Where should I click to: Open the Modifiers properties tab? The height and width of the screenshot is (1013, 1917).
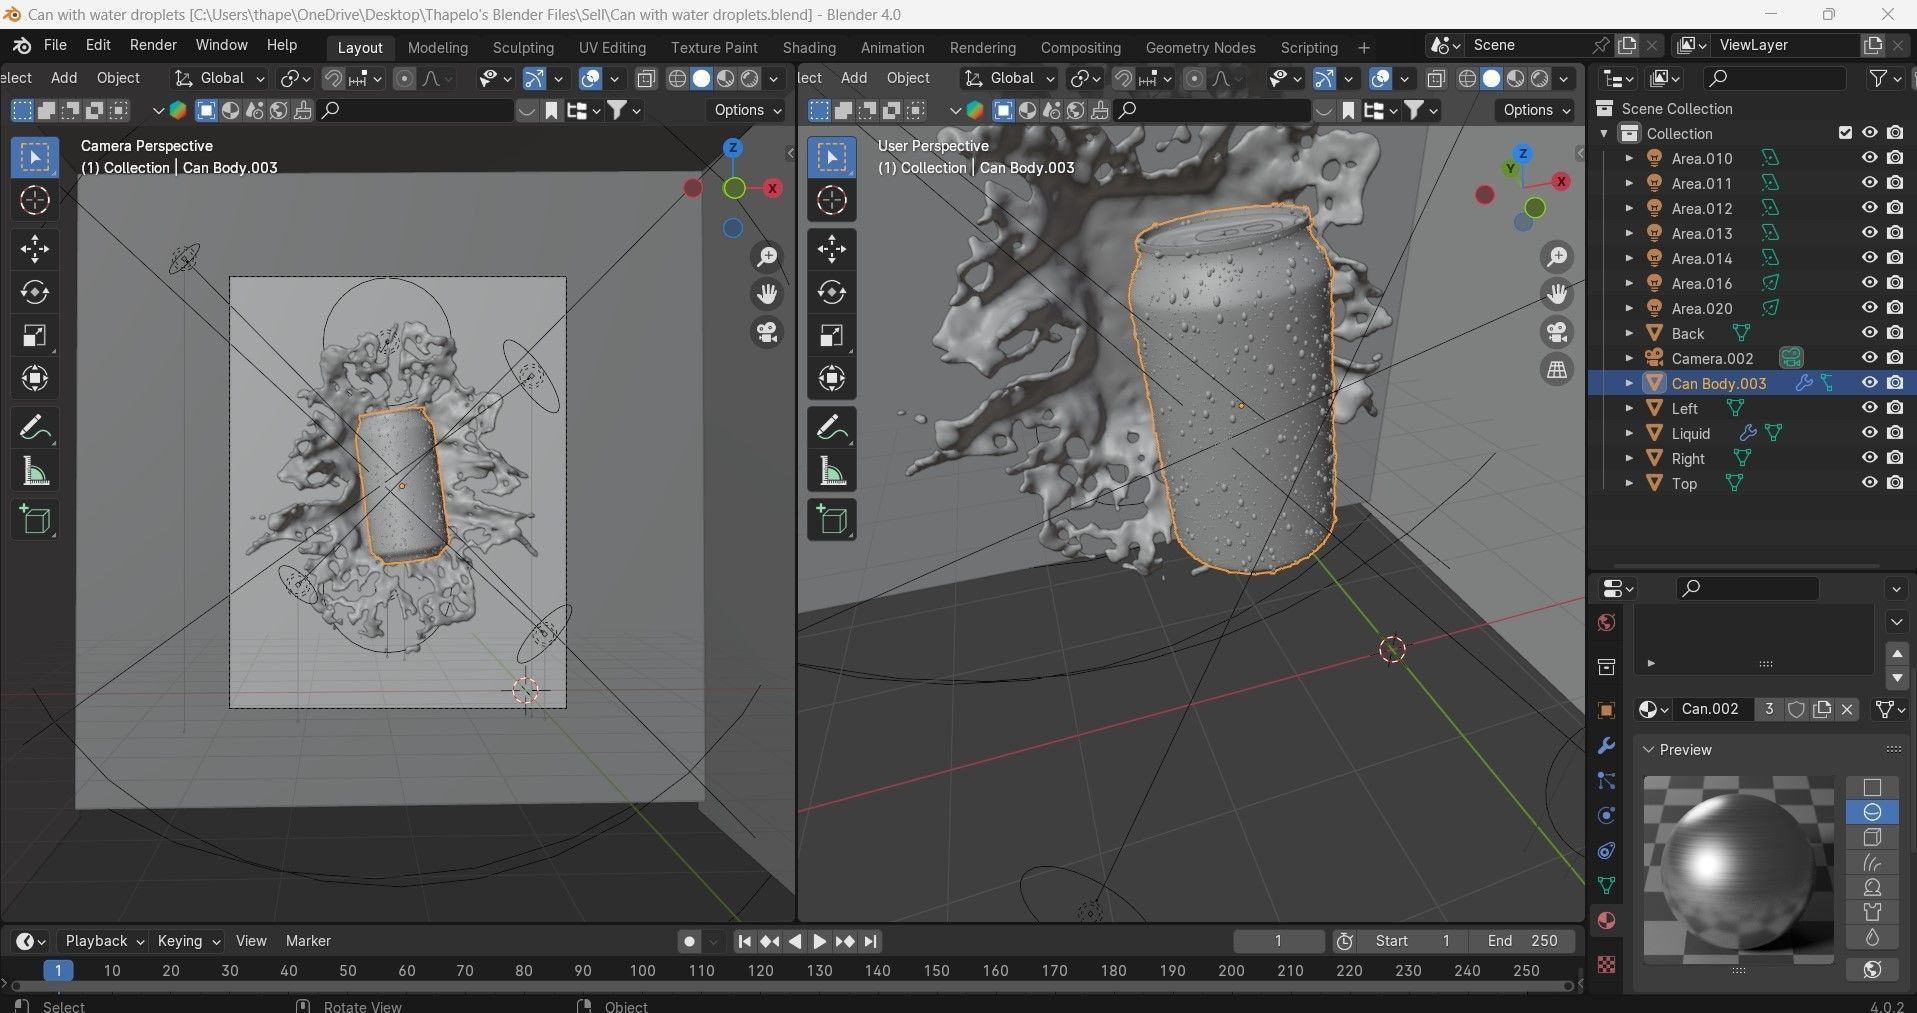1606,746
